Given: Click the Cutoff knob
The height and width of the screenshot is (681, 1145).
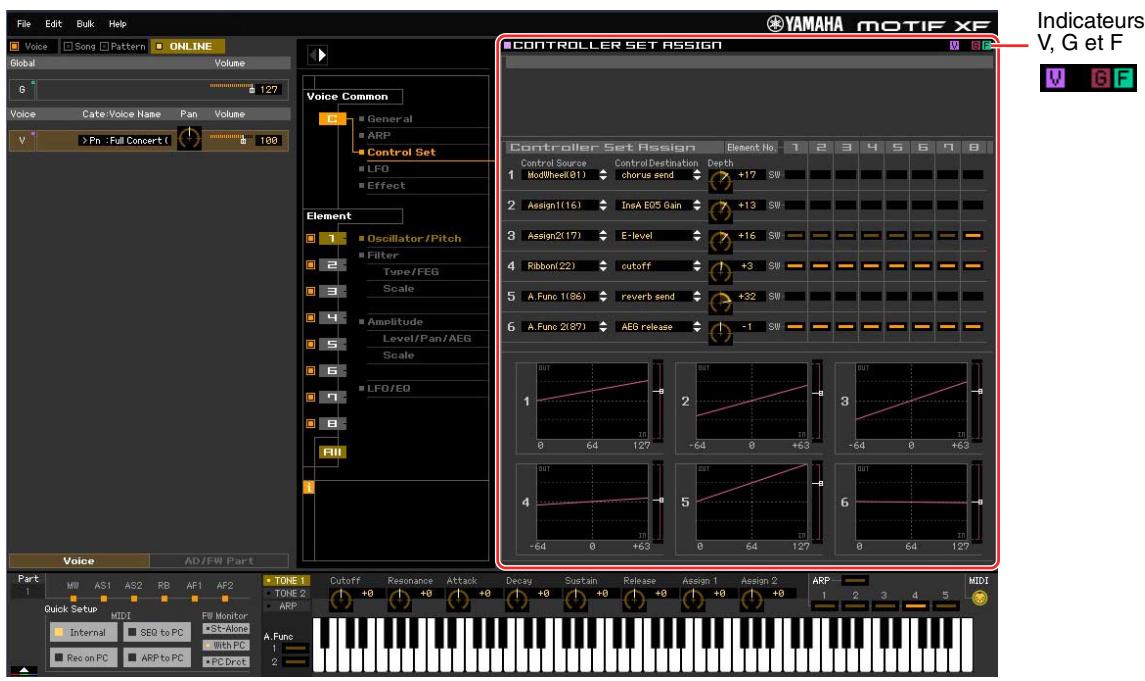Looking at the screenshot, I should point(340,601).
